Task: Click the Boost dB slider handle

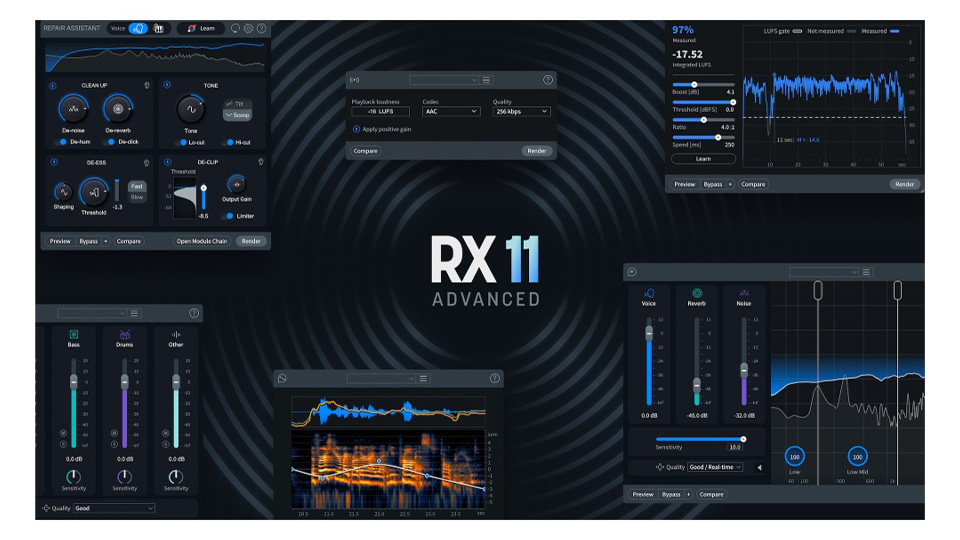Action: (694, 85)
